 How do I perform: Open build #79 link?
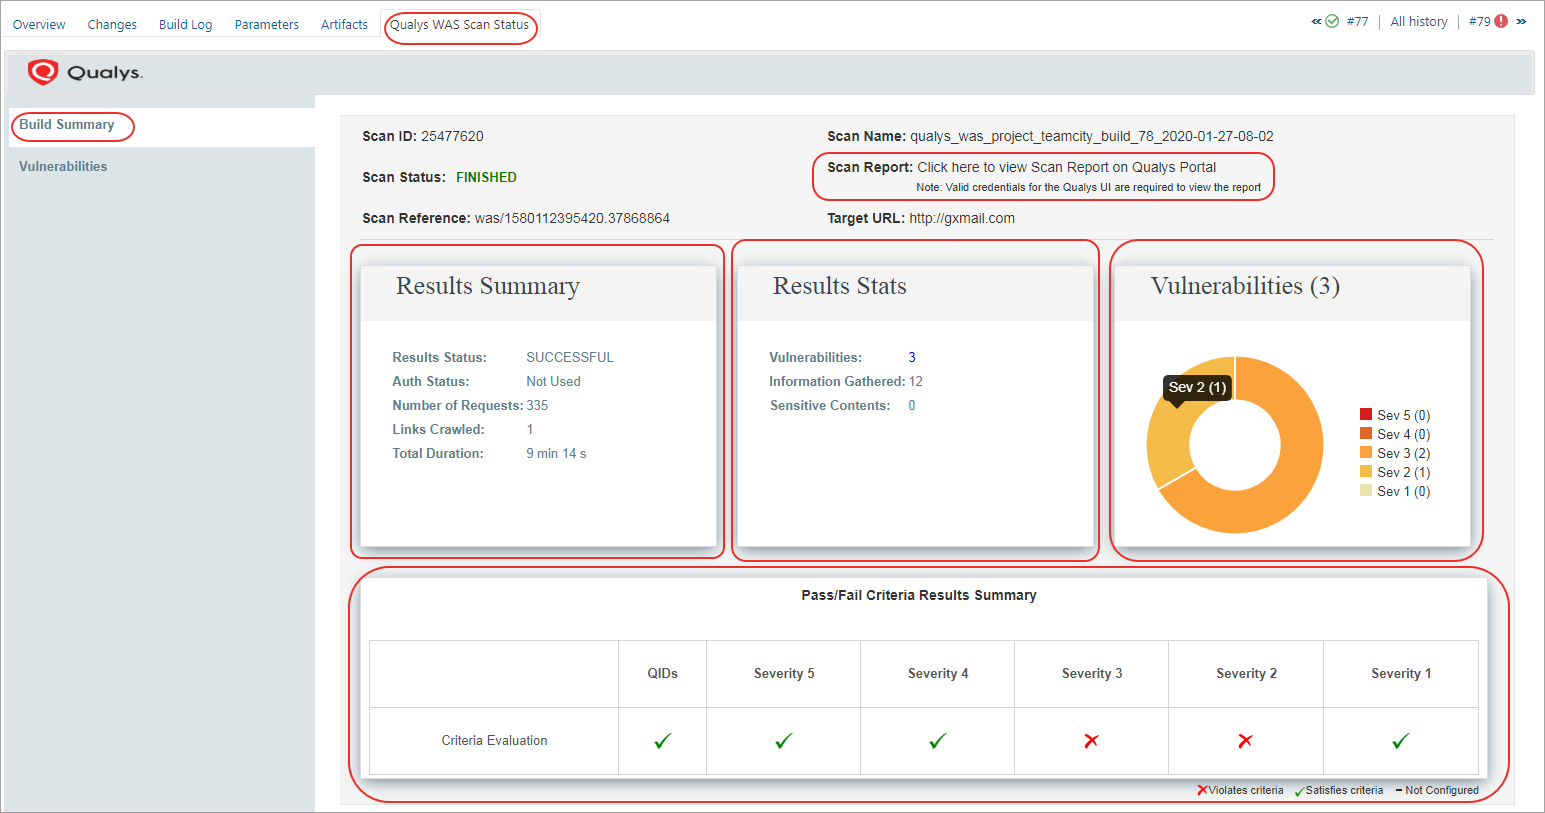pyautogui.click(x=1479, y=21)
